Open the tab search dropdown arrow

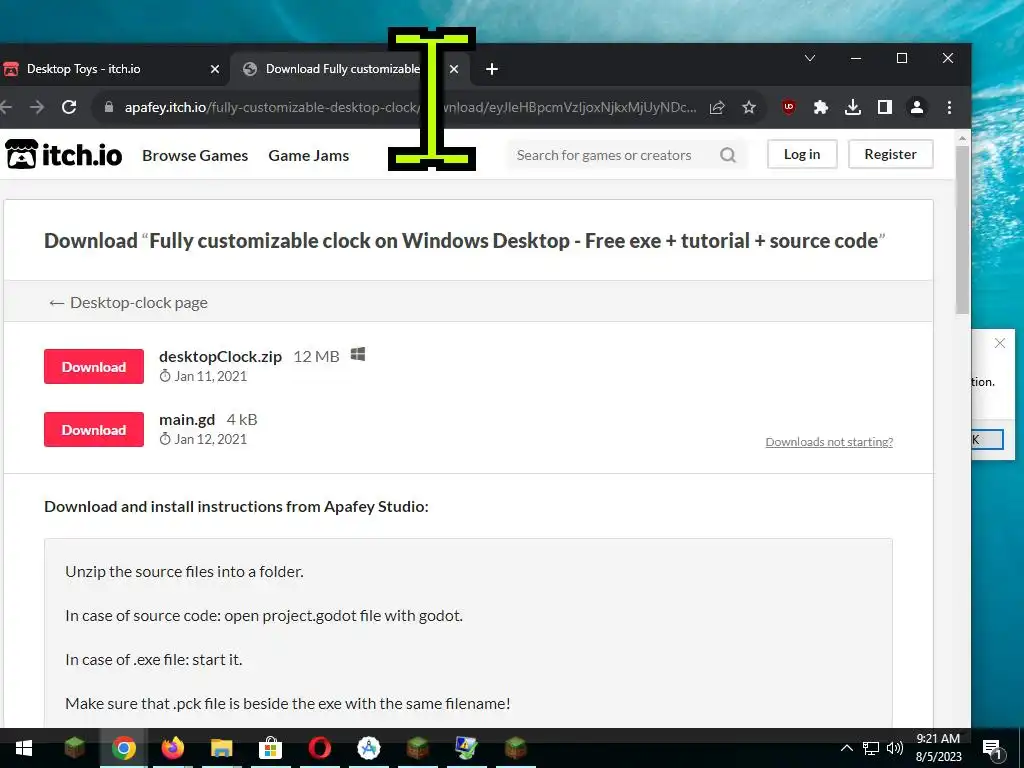point(810,58)
